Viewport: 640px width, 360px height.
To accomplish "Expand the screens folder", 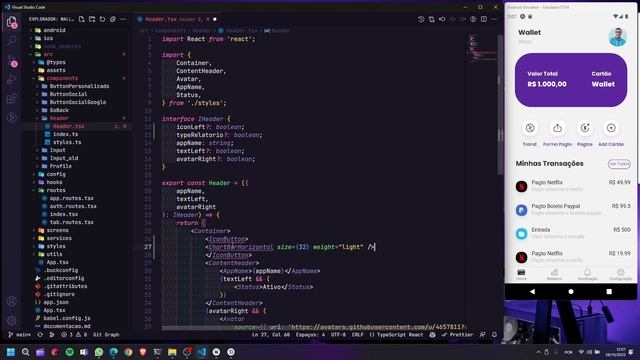I will (58, 230).
